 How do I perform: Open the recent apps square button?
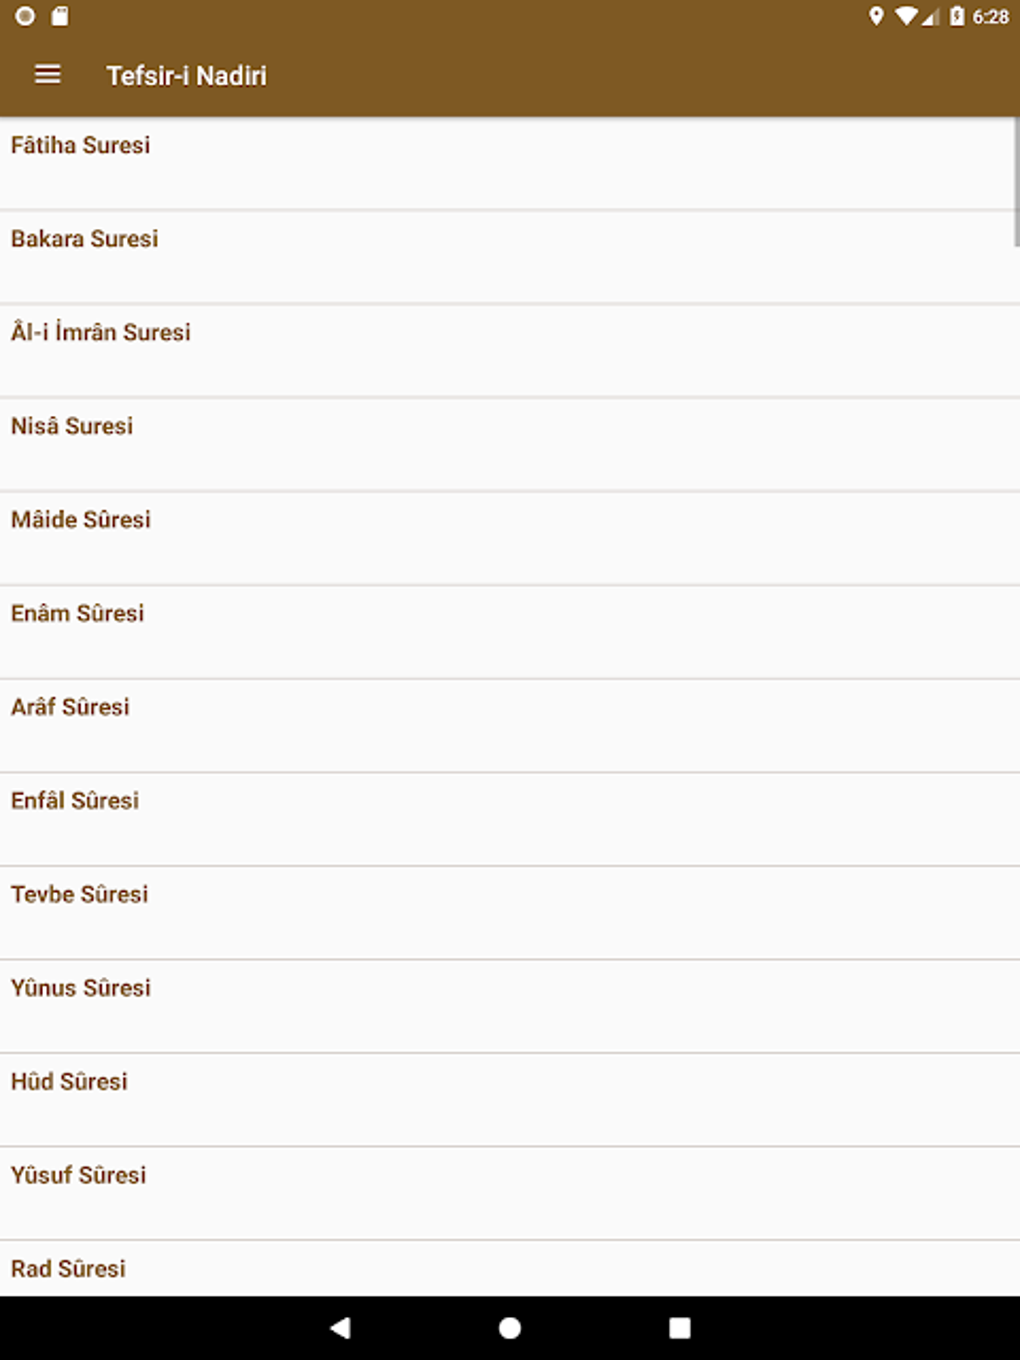click(x=680, y=1327)
